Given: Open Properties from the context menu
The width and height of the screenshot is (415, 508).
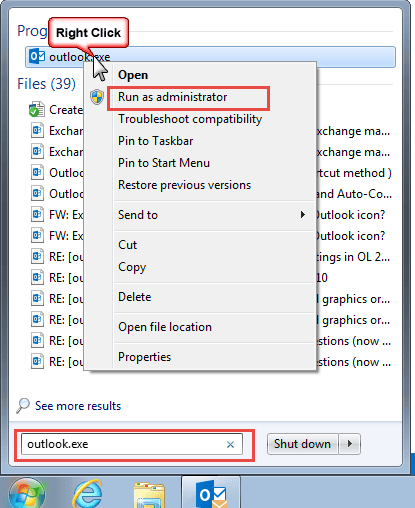Looking at the screenshot, I should 144,357.
